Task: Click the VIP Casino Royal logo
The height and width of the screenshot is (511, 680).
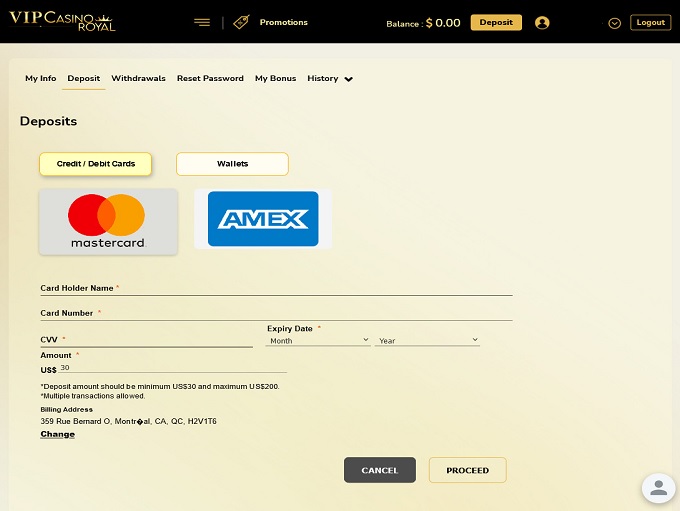Action: click(62, 21)
